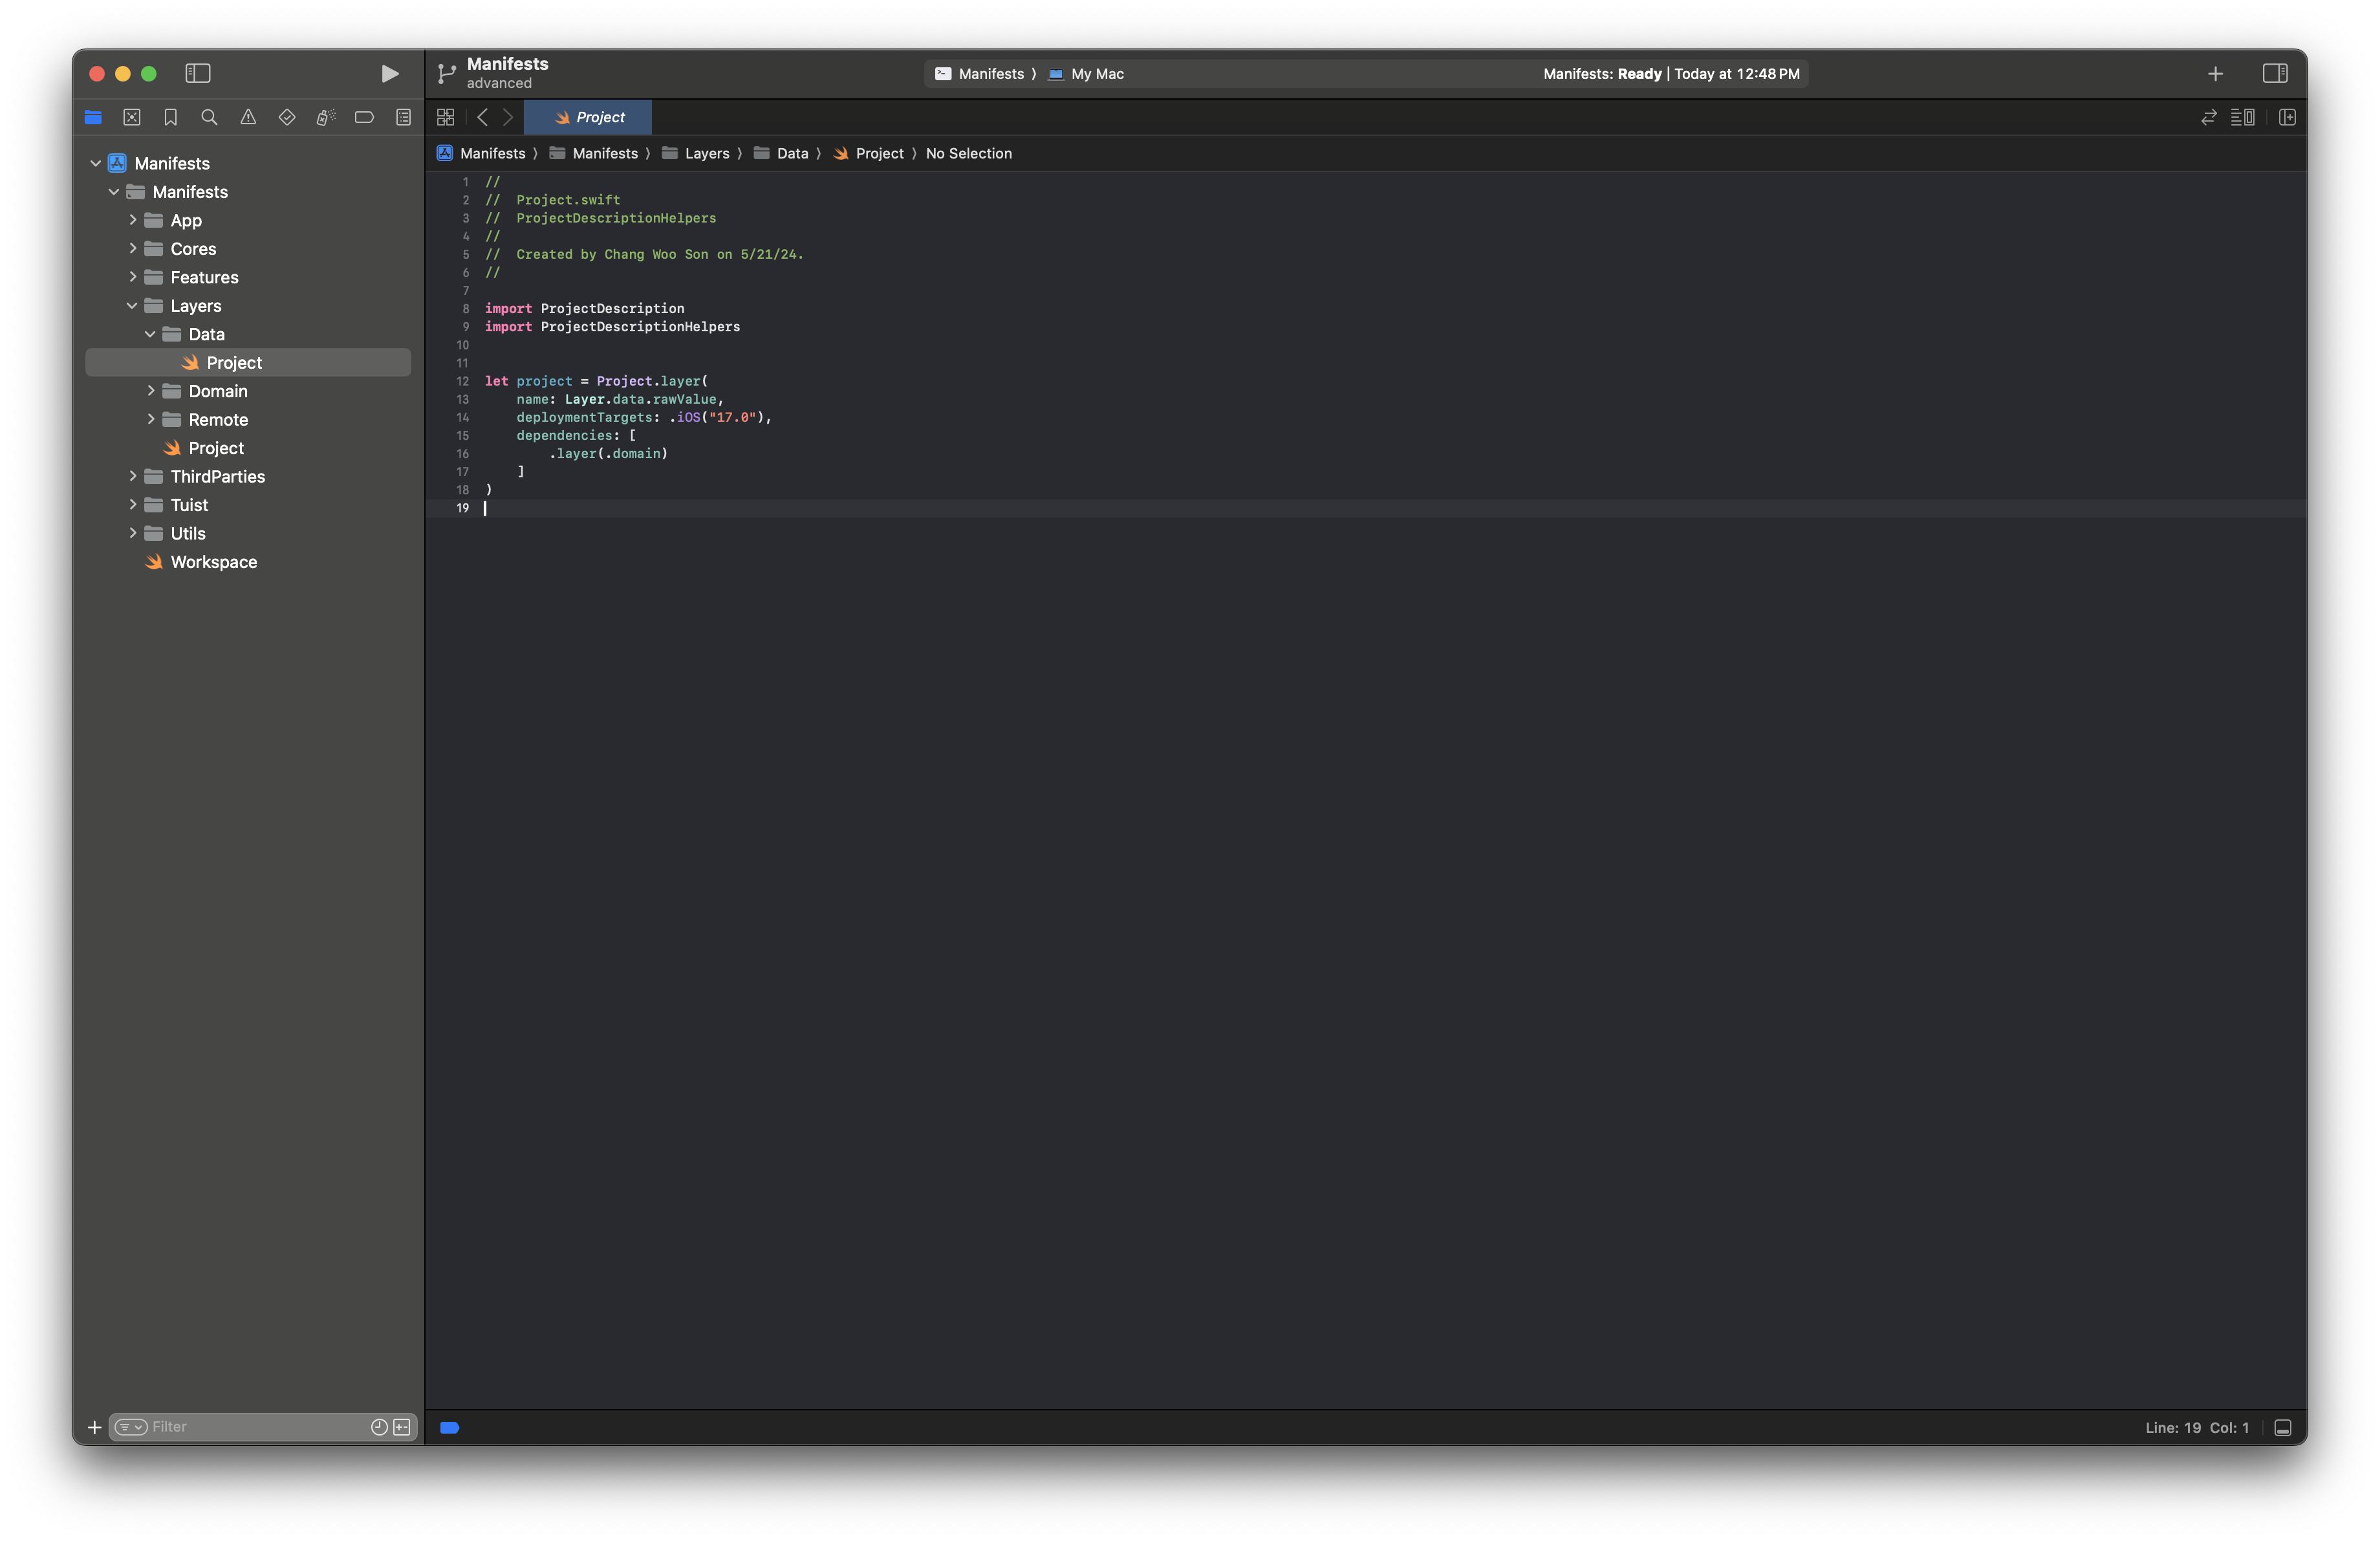Click the Manifests Ready status text
Screen dimensions: 2380x1541
(1671, 74)
